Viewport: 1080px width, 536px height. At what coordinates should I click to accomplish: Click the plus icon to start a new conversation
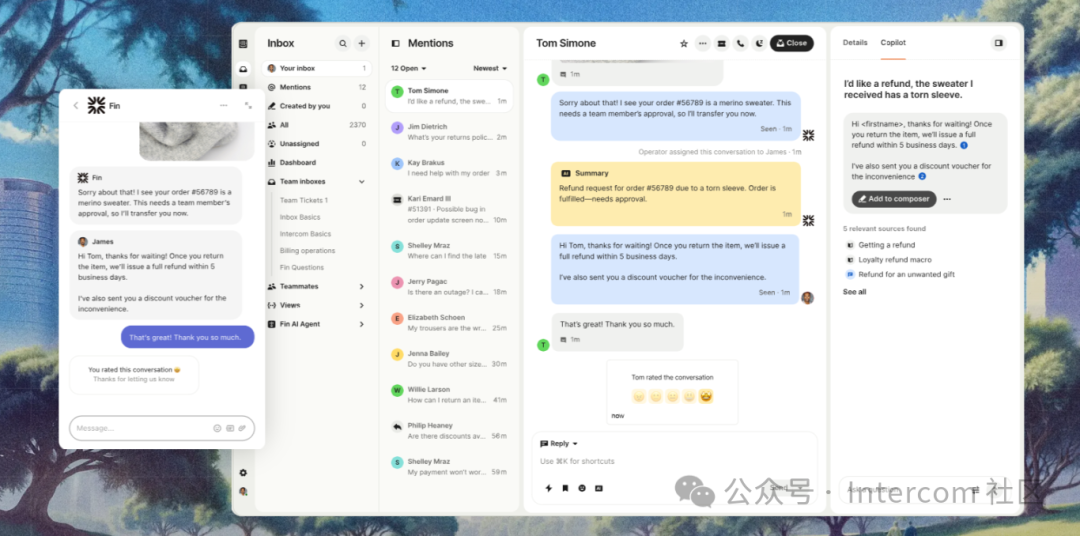click(362, 44)
